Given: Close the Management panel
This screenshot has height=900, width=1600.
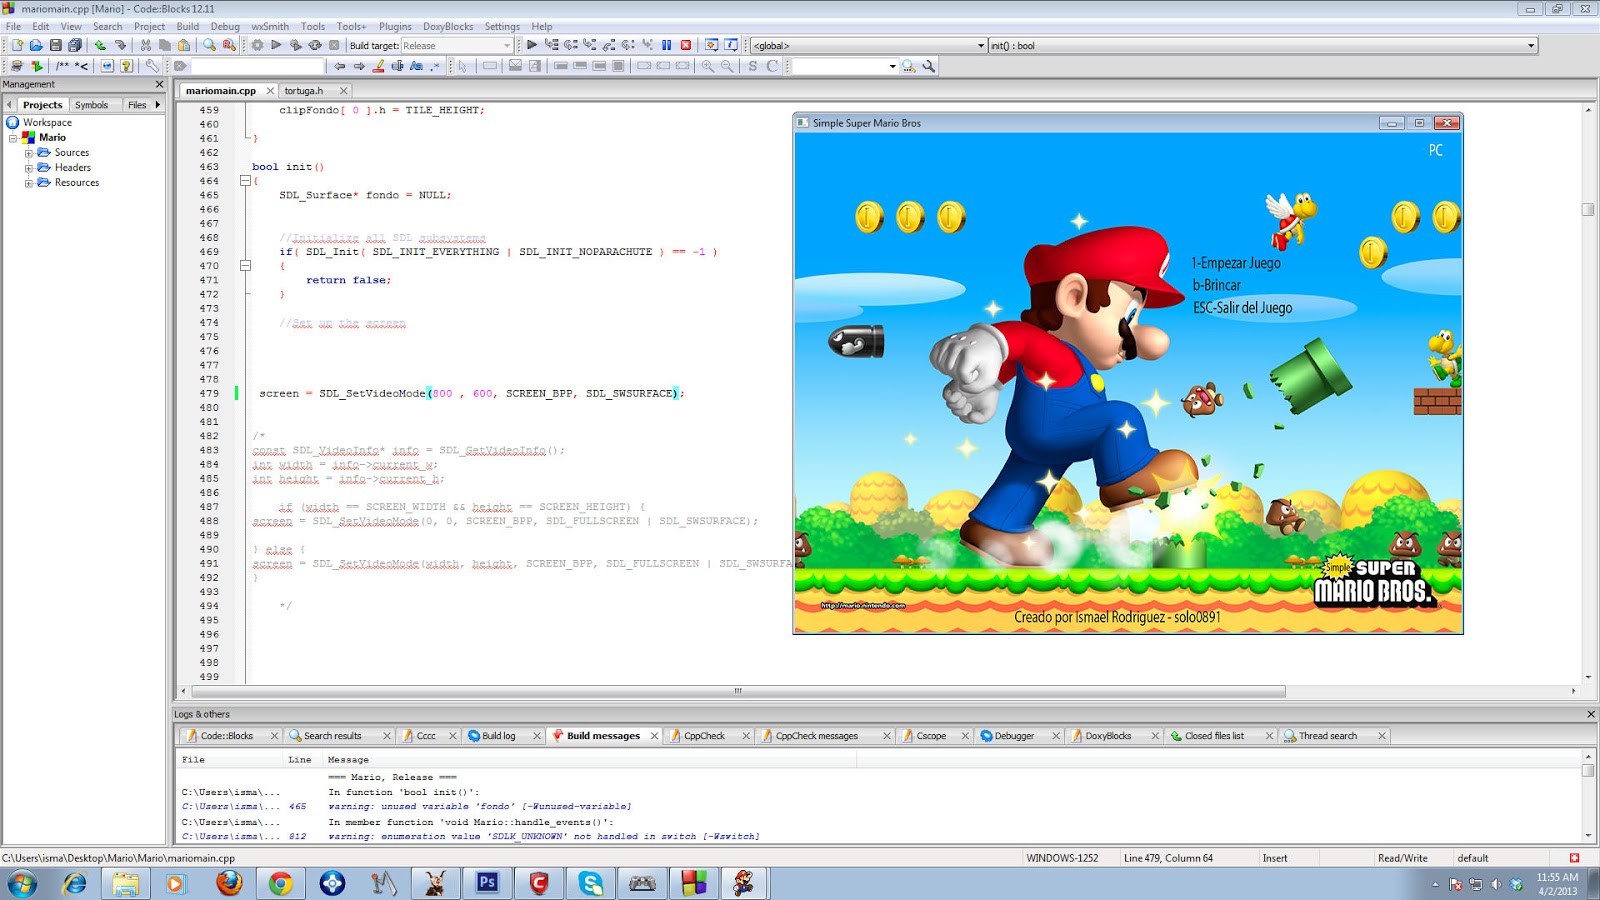Looking at the screenshot, I should click(x=159, y=84).
